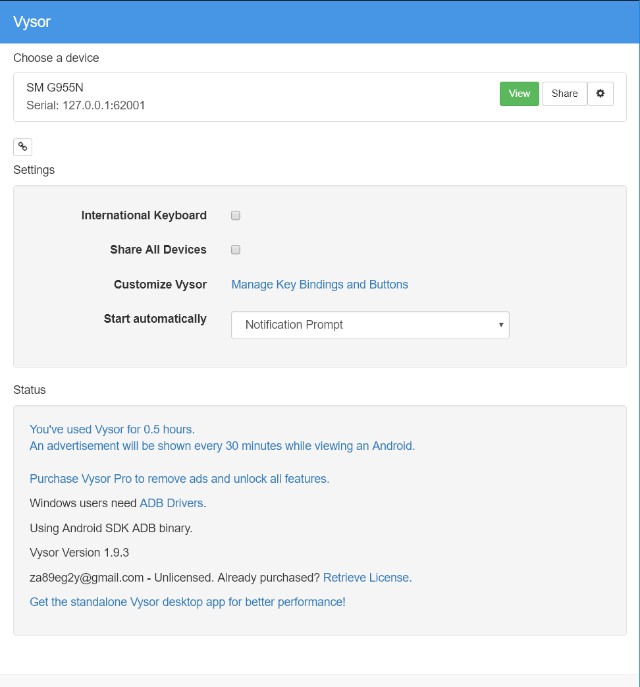This screenshot has width=640, height=687.
Task: Follow the ADB Drivers link
Action: (171, 503)
